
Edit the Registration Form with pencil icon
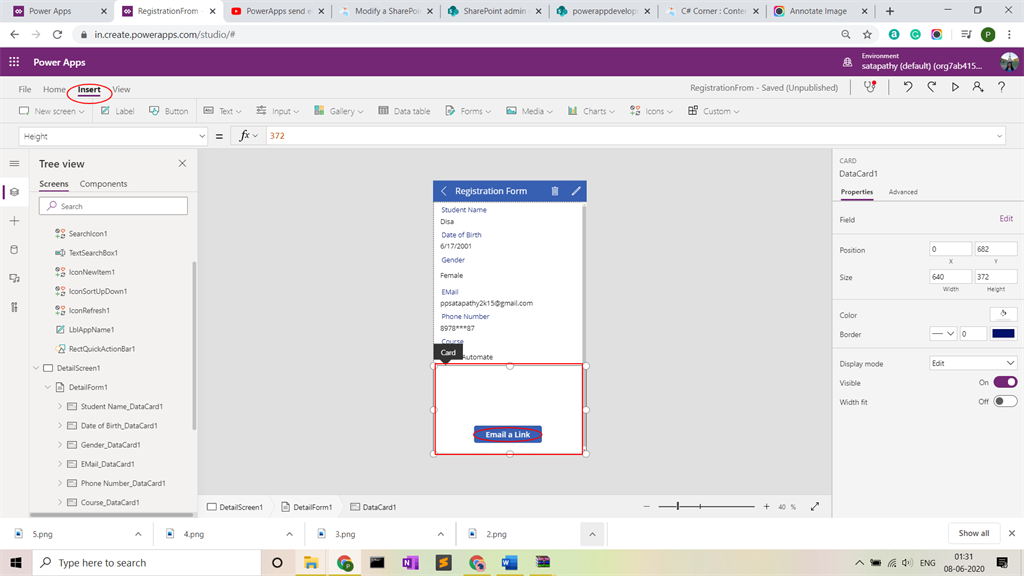[576, 190]
